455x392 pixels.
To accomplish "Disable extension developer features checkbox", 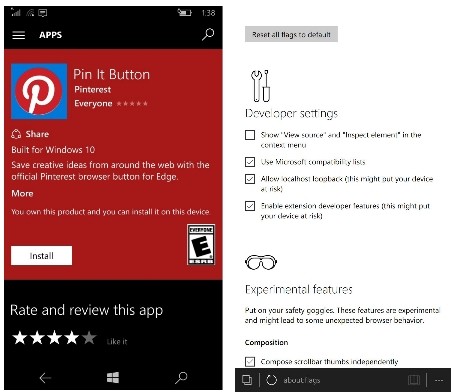I will 250,206.
